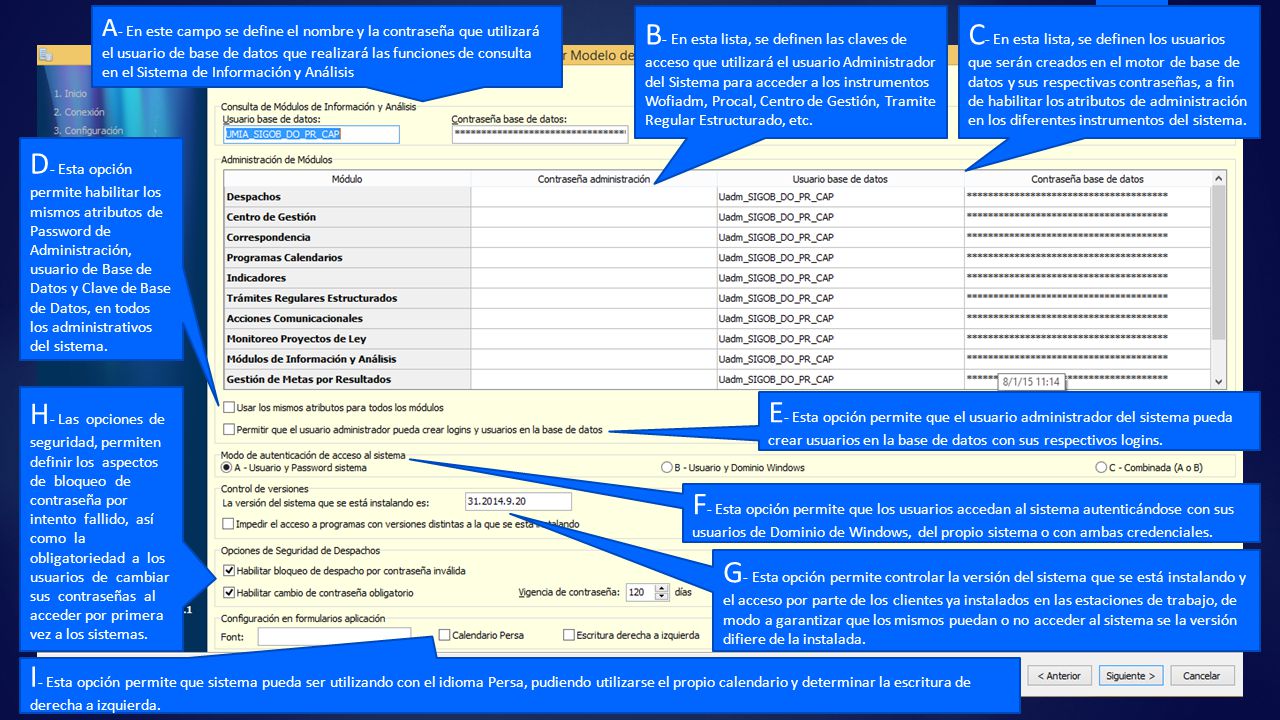The height and width of the screenshot is (720, 1280).
Task: Click the database user cell in the Despachos row
Action: coord(841,197)
